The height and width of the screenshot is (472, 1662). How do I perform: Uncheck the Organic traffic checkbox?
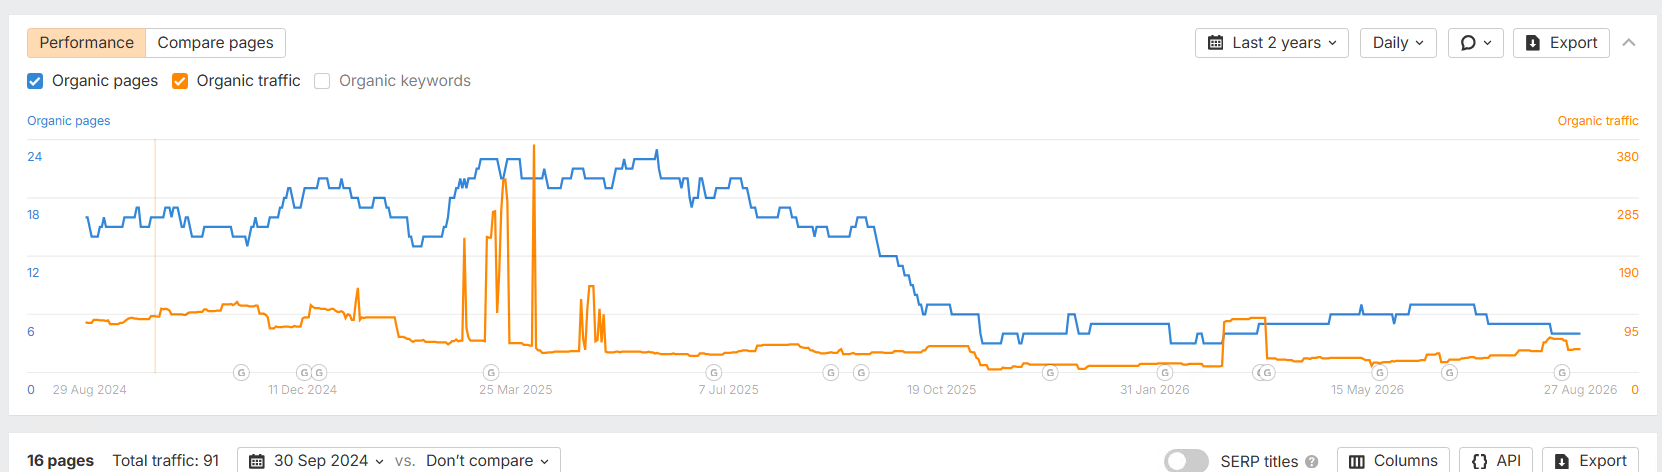point(180,81)
